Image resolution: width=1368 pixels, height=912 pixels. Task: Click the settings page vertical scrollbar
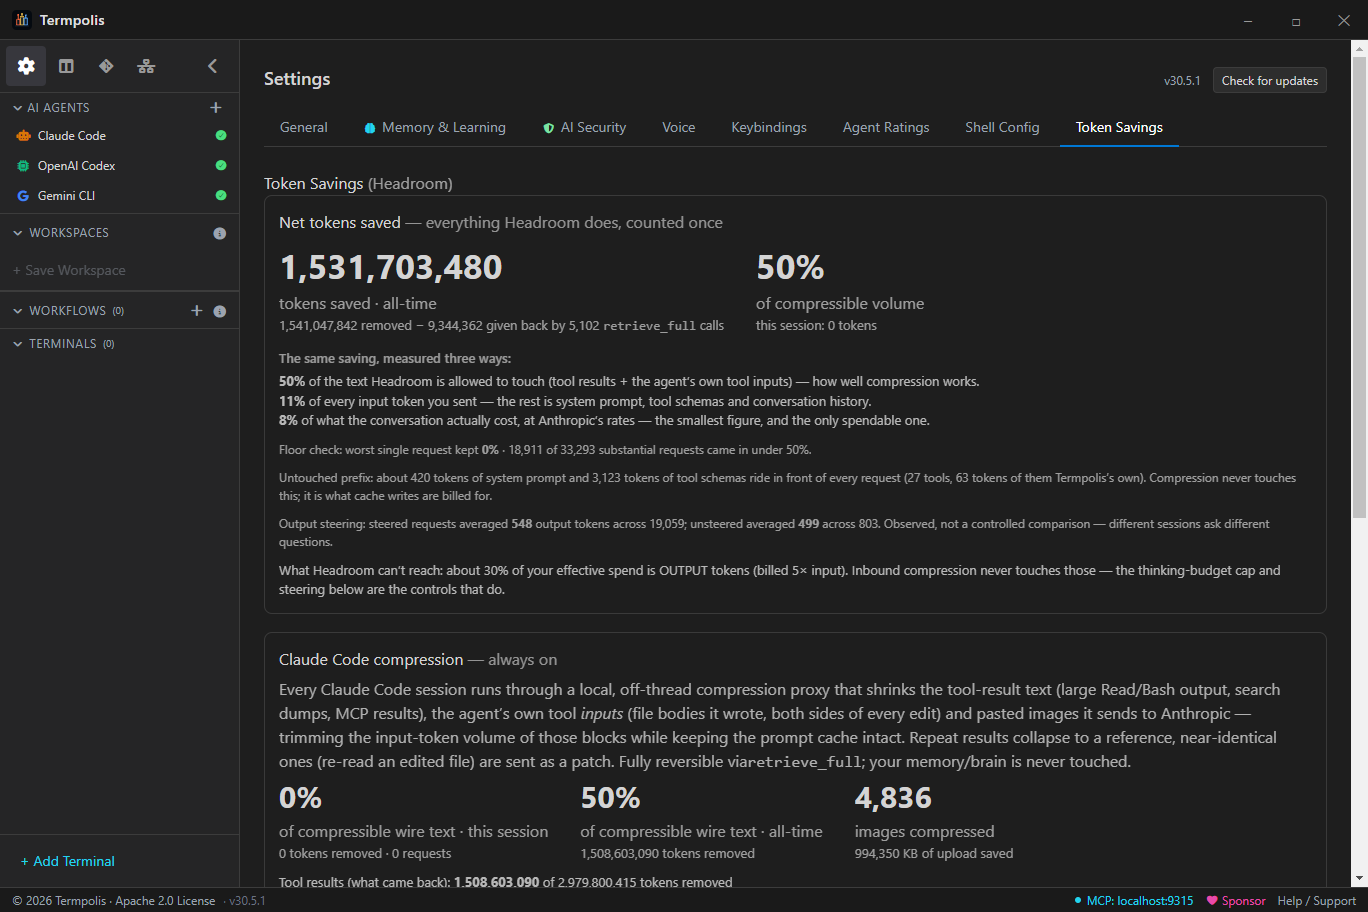tap(1359, 288)
